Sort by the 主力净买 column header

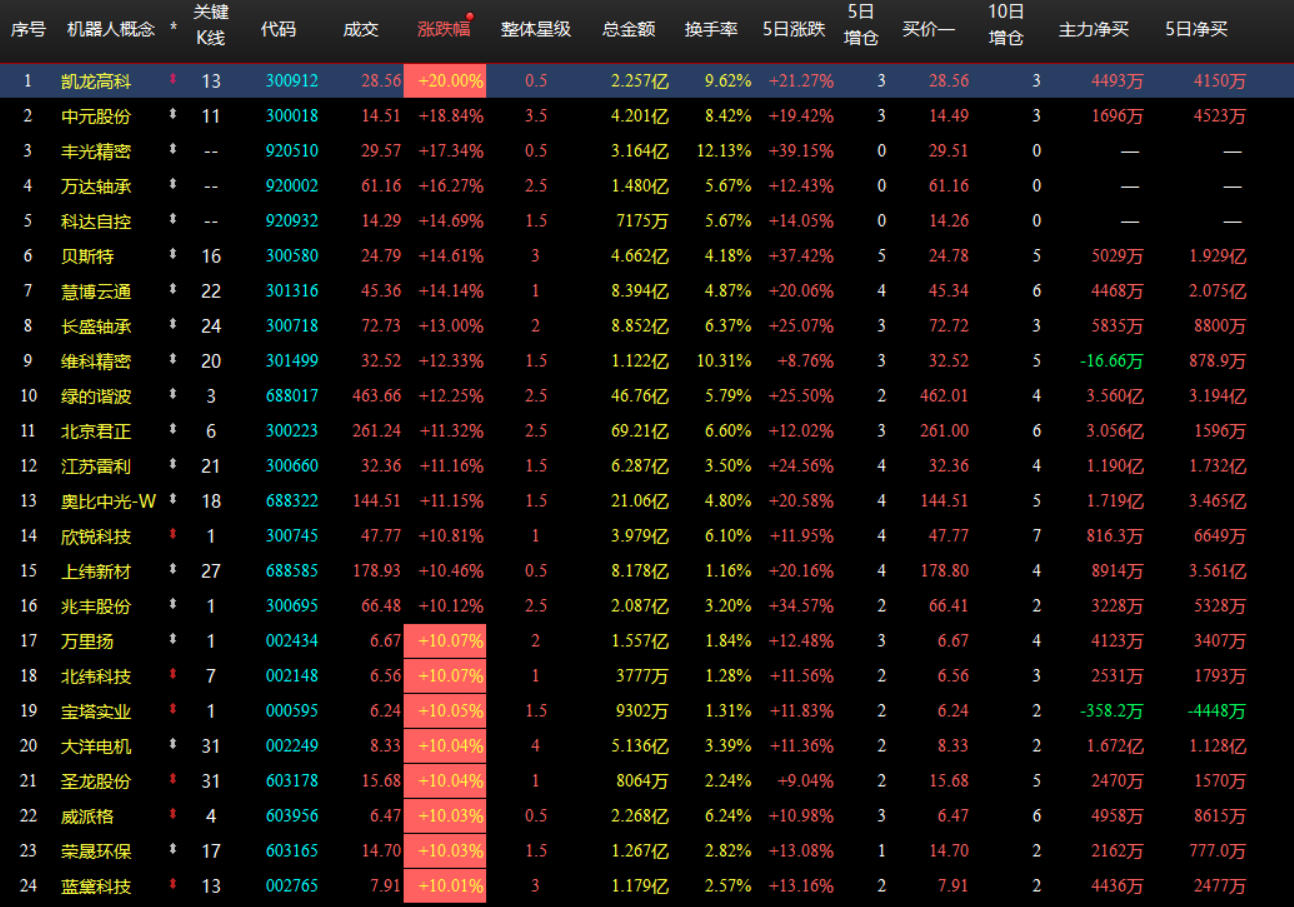[1094, 29]
